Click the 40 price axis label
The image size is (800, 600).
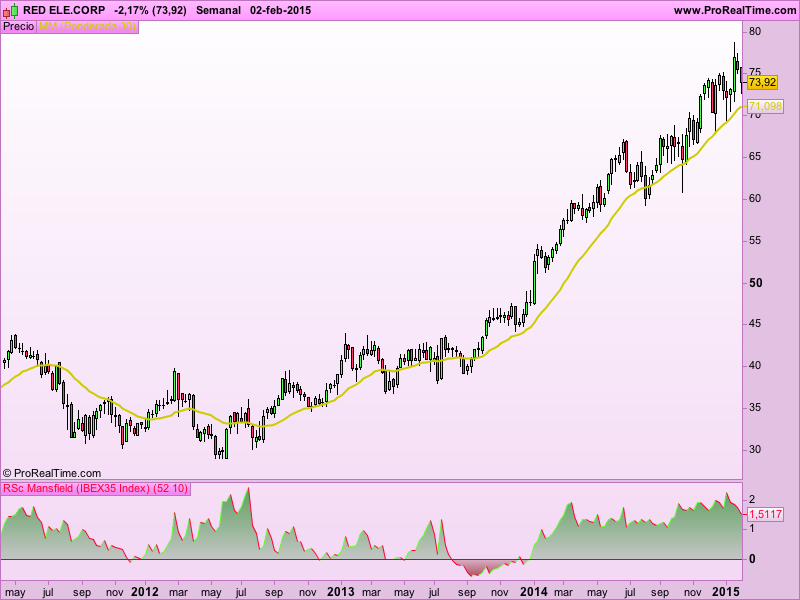(x=755, y=365)
